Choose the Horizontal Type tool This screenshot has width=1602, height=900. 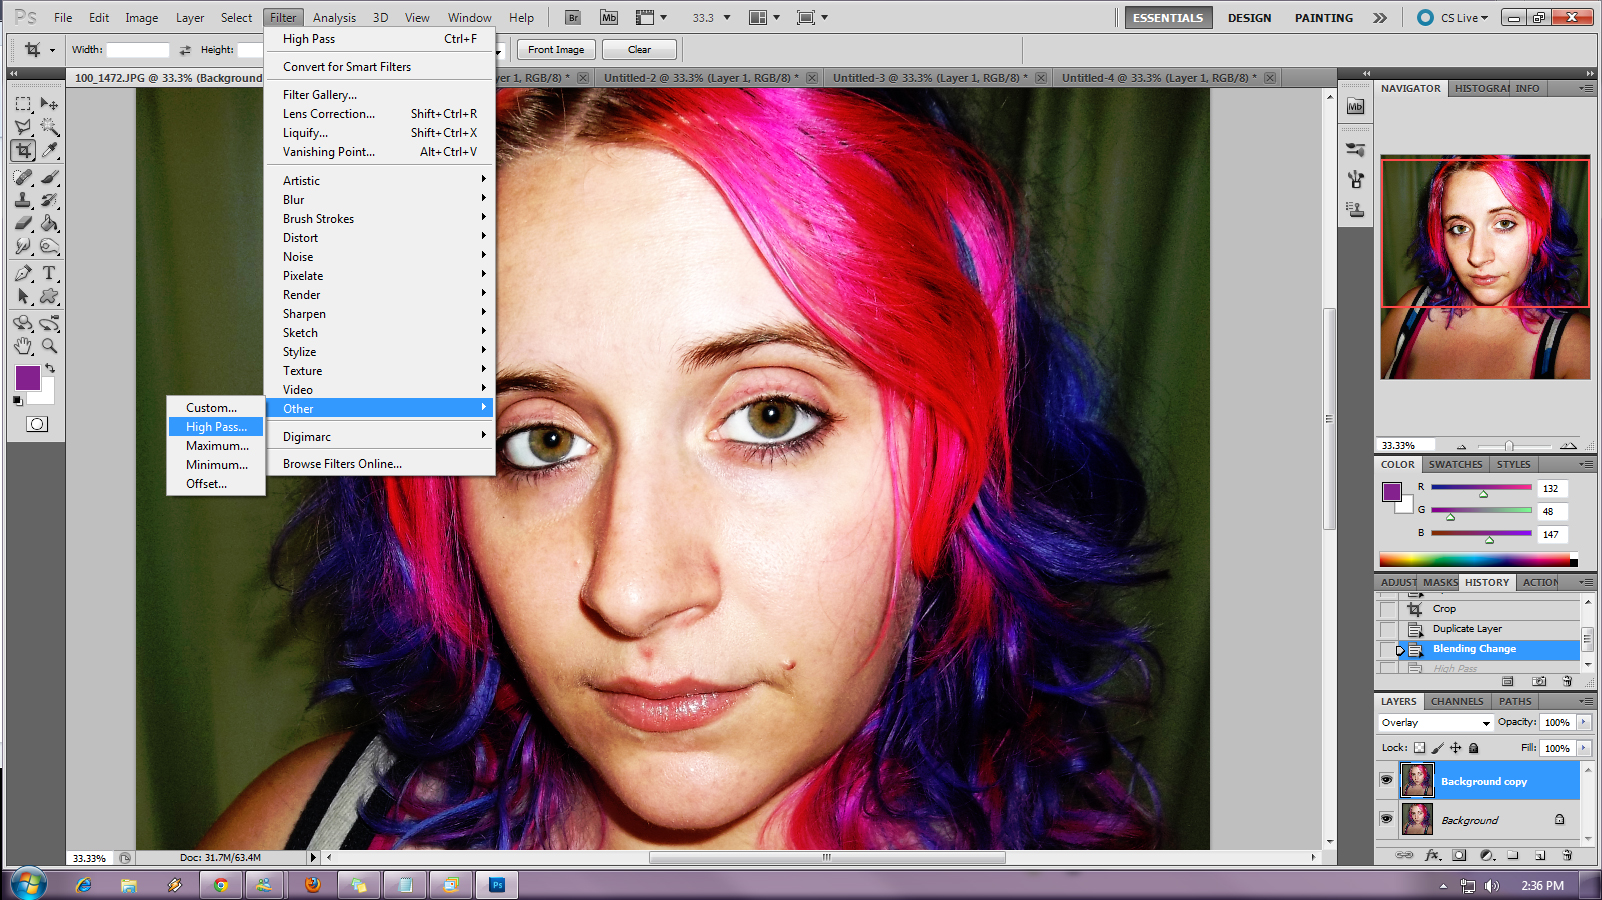tap(49, 273)
